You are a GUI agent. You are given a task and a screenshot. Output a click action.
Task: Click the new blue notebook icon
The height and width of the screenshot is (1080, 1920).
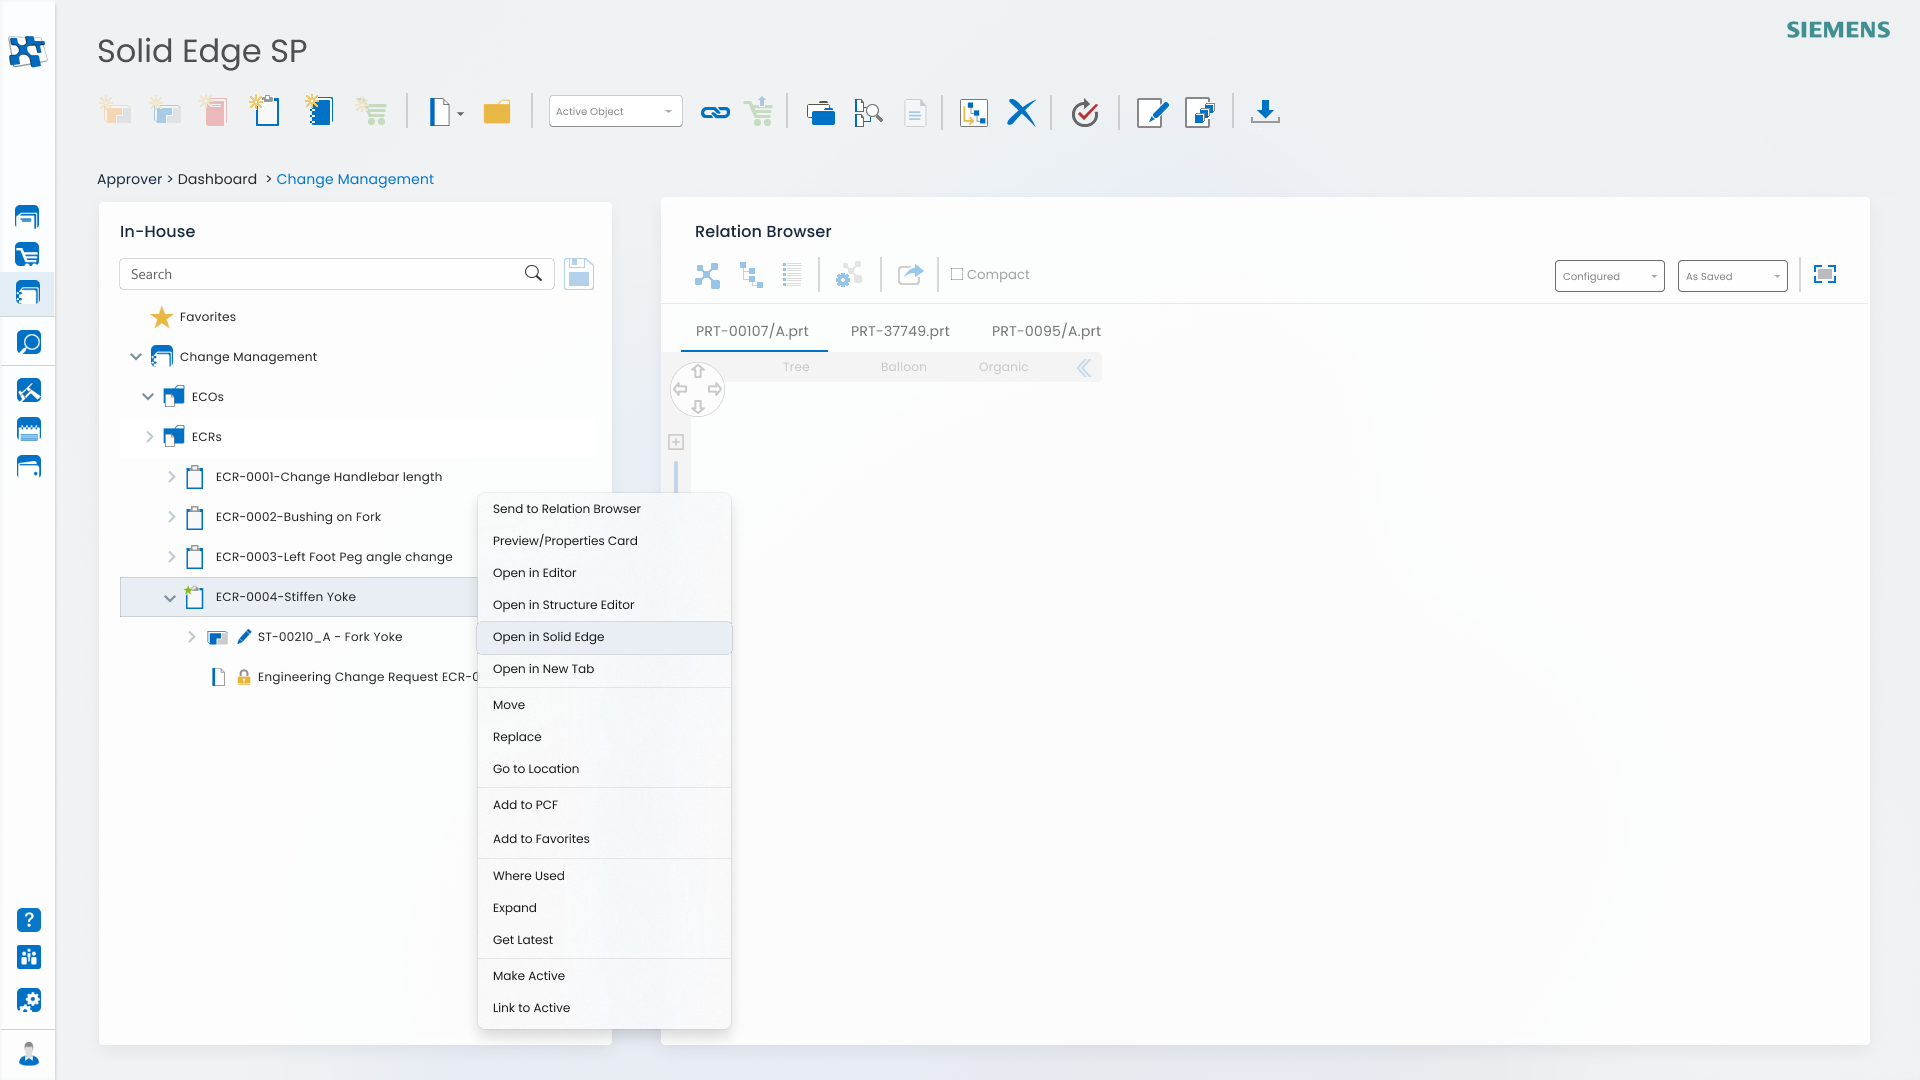tap(319, 110)
